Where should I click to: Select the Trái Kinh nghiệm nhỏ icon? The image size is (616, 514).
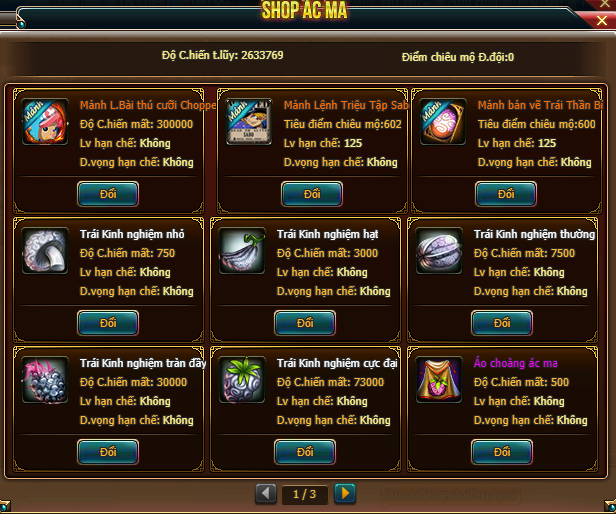pyautogui.click(x=45, y=251)
